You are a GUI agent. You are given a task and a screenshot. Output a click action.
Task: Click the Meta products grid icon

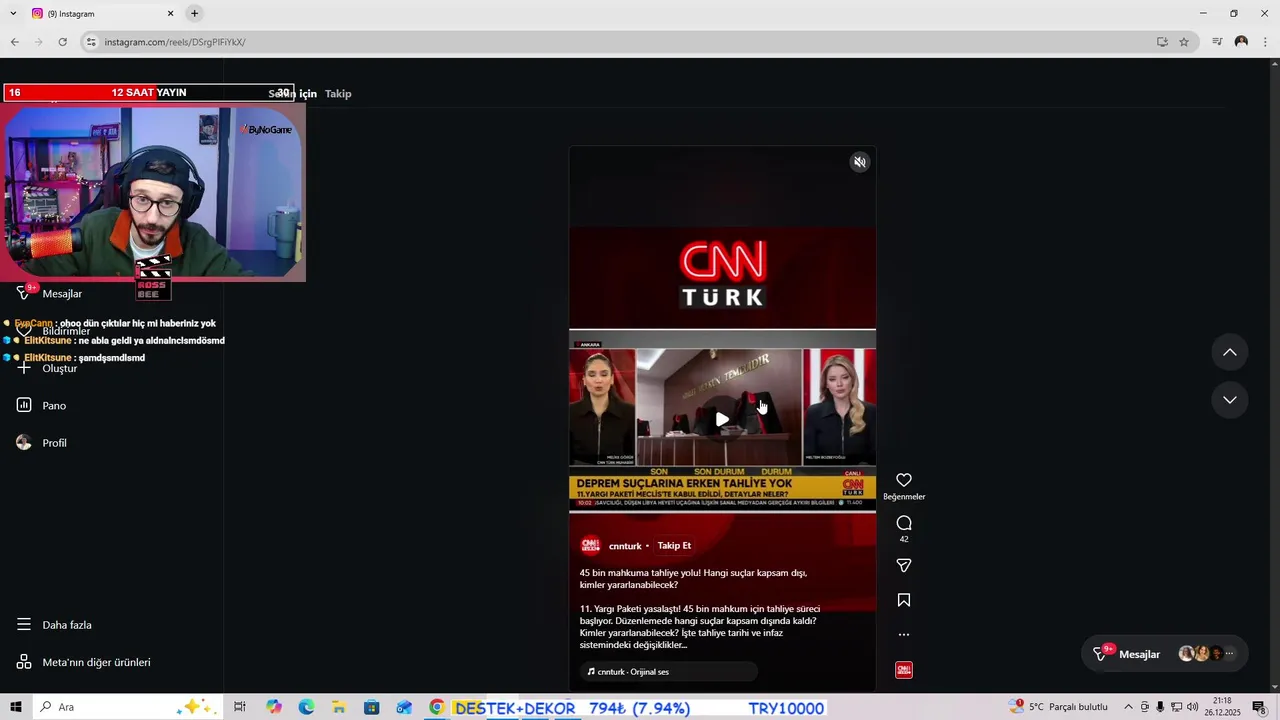(x=24, y=662)
